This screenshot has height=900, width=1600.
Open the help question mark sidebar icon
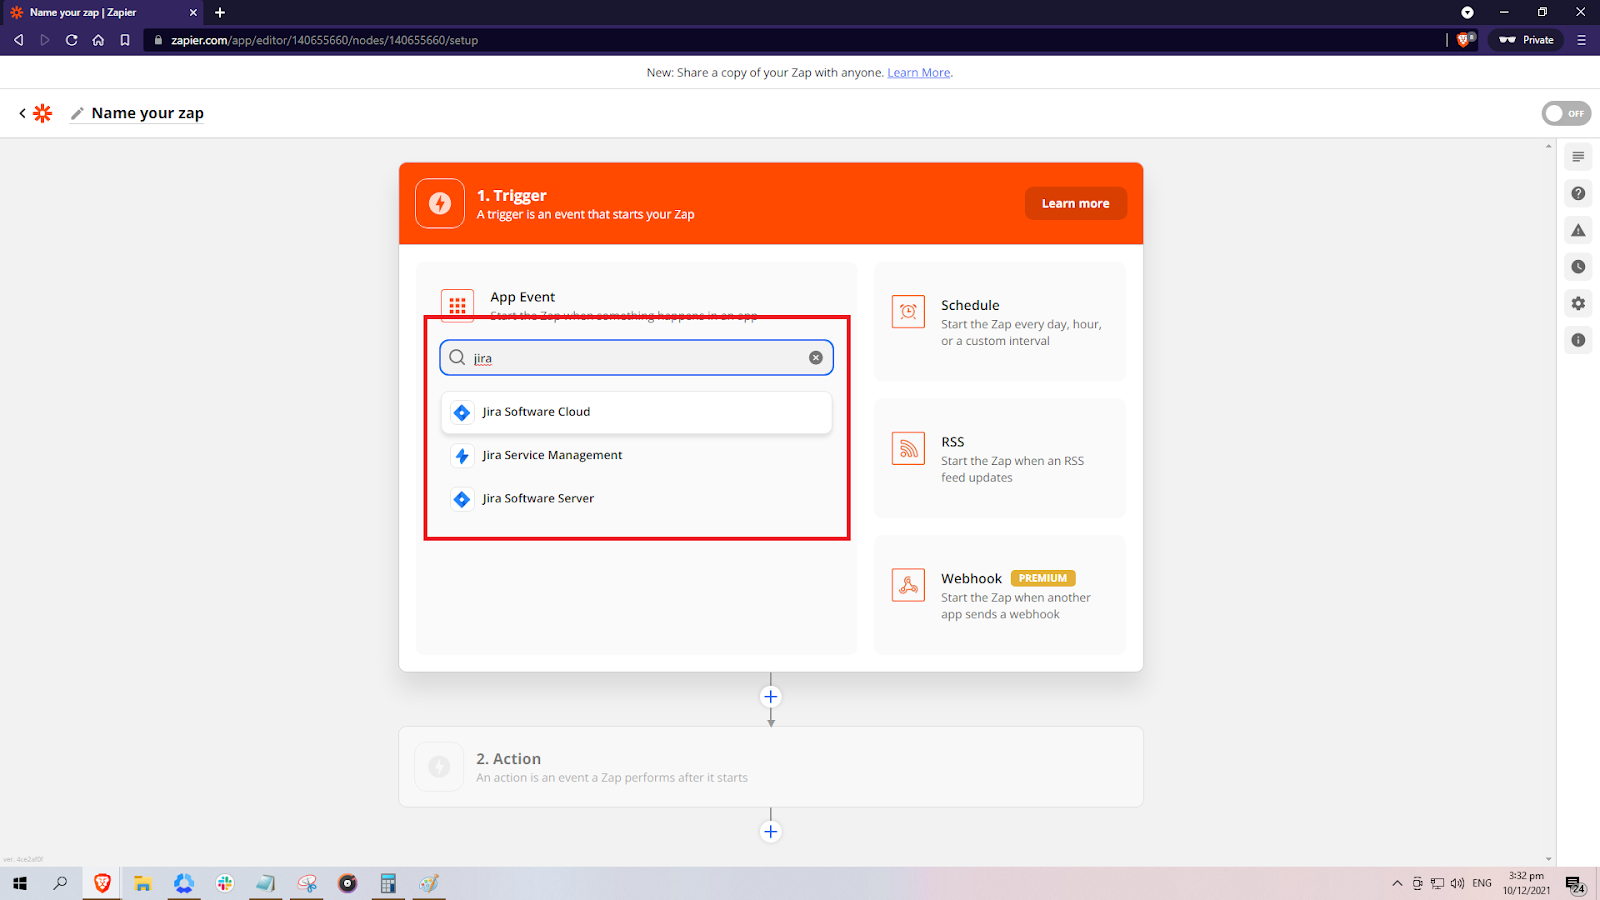(1578, 194)
